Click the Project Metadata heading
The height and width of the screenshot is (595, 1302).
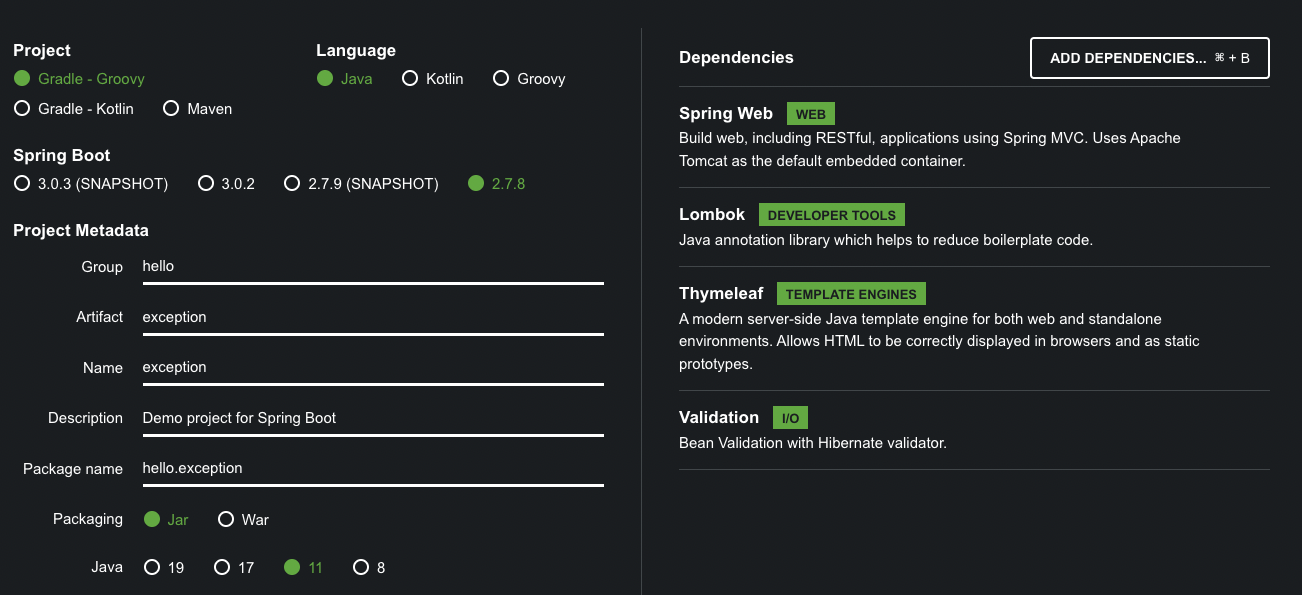coord(81,230)
